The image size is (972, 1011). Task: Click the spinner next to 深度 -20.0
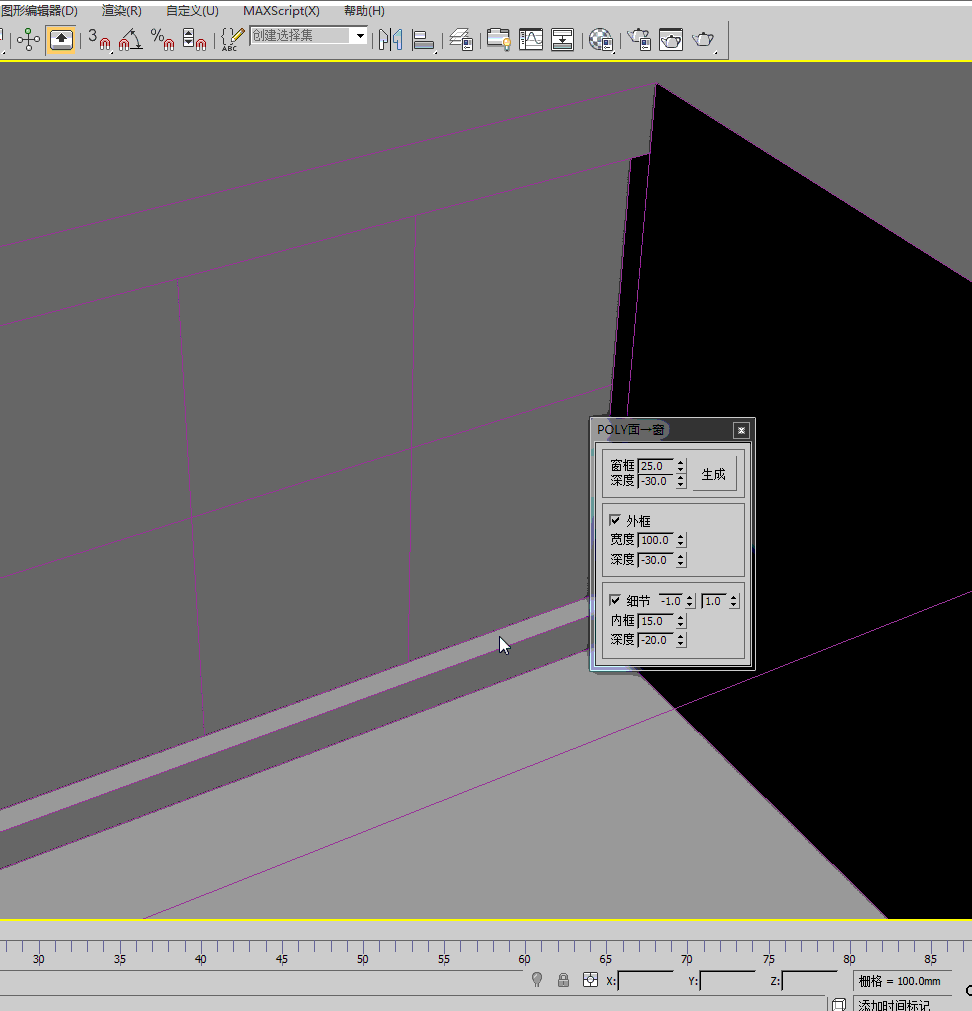[x=681, y=640]
